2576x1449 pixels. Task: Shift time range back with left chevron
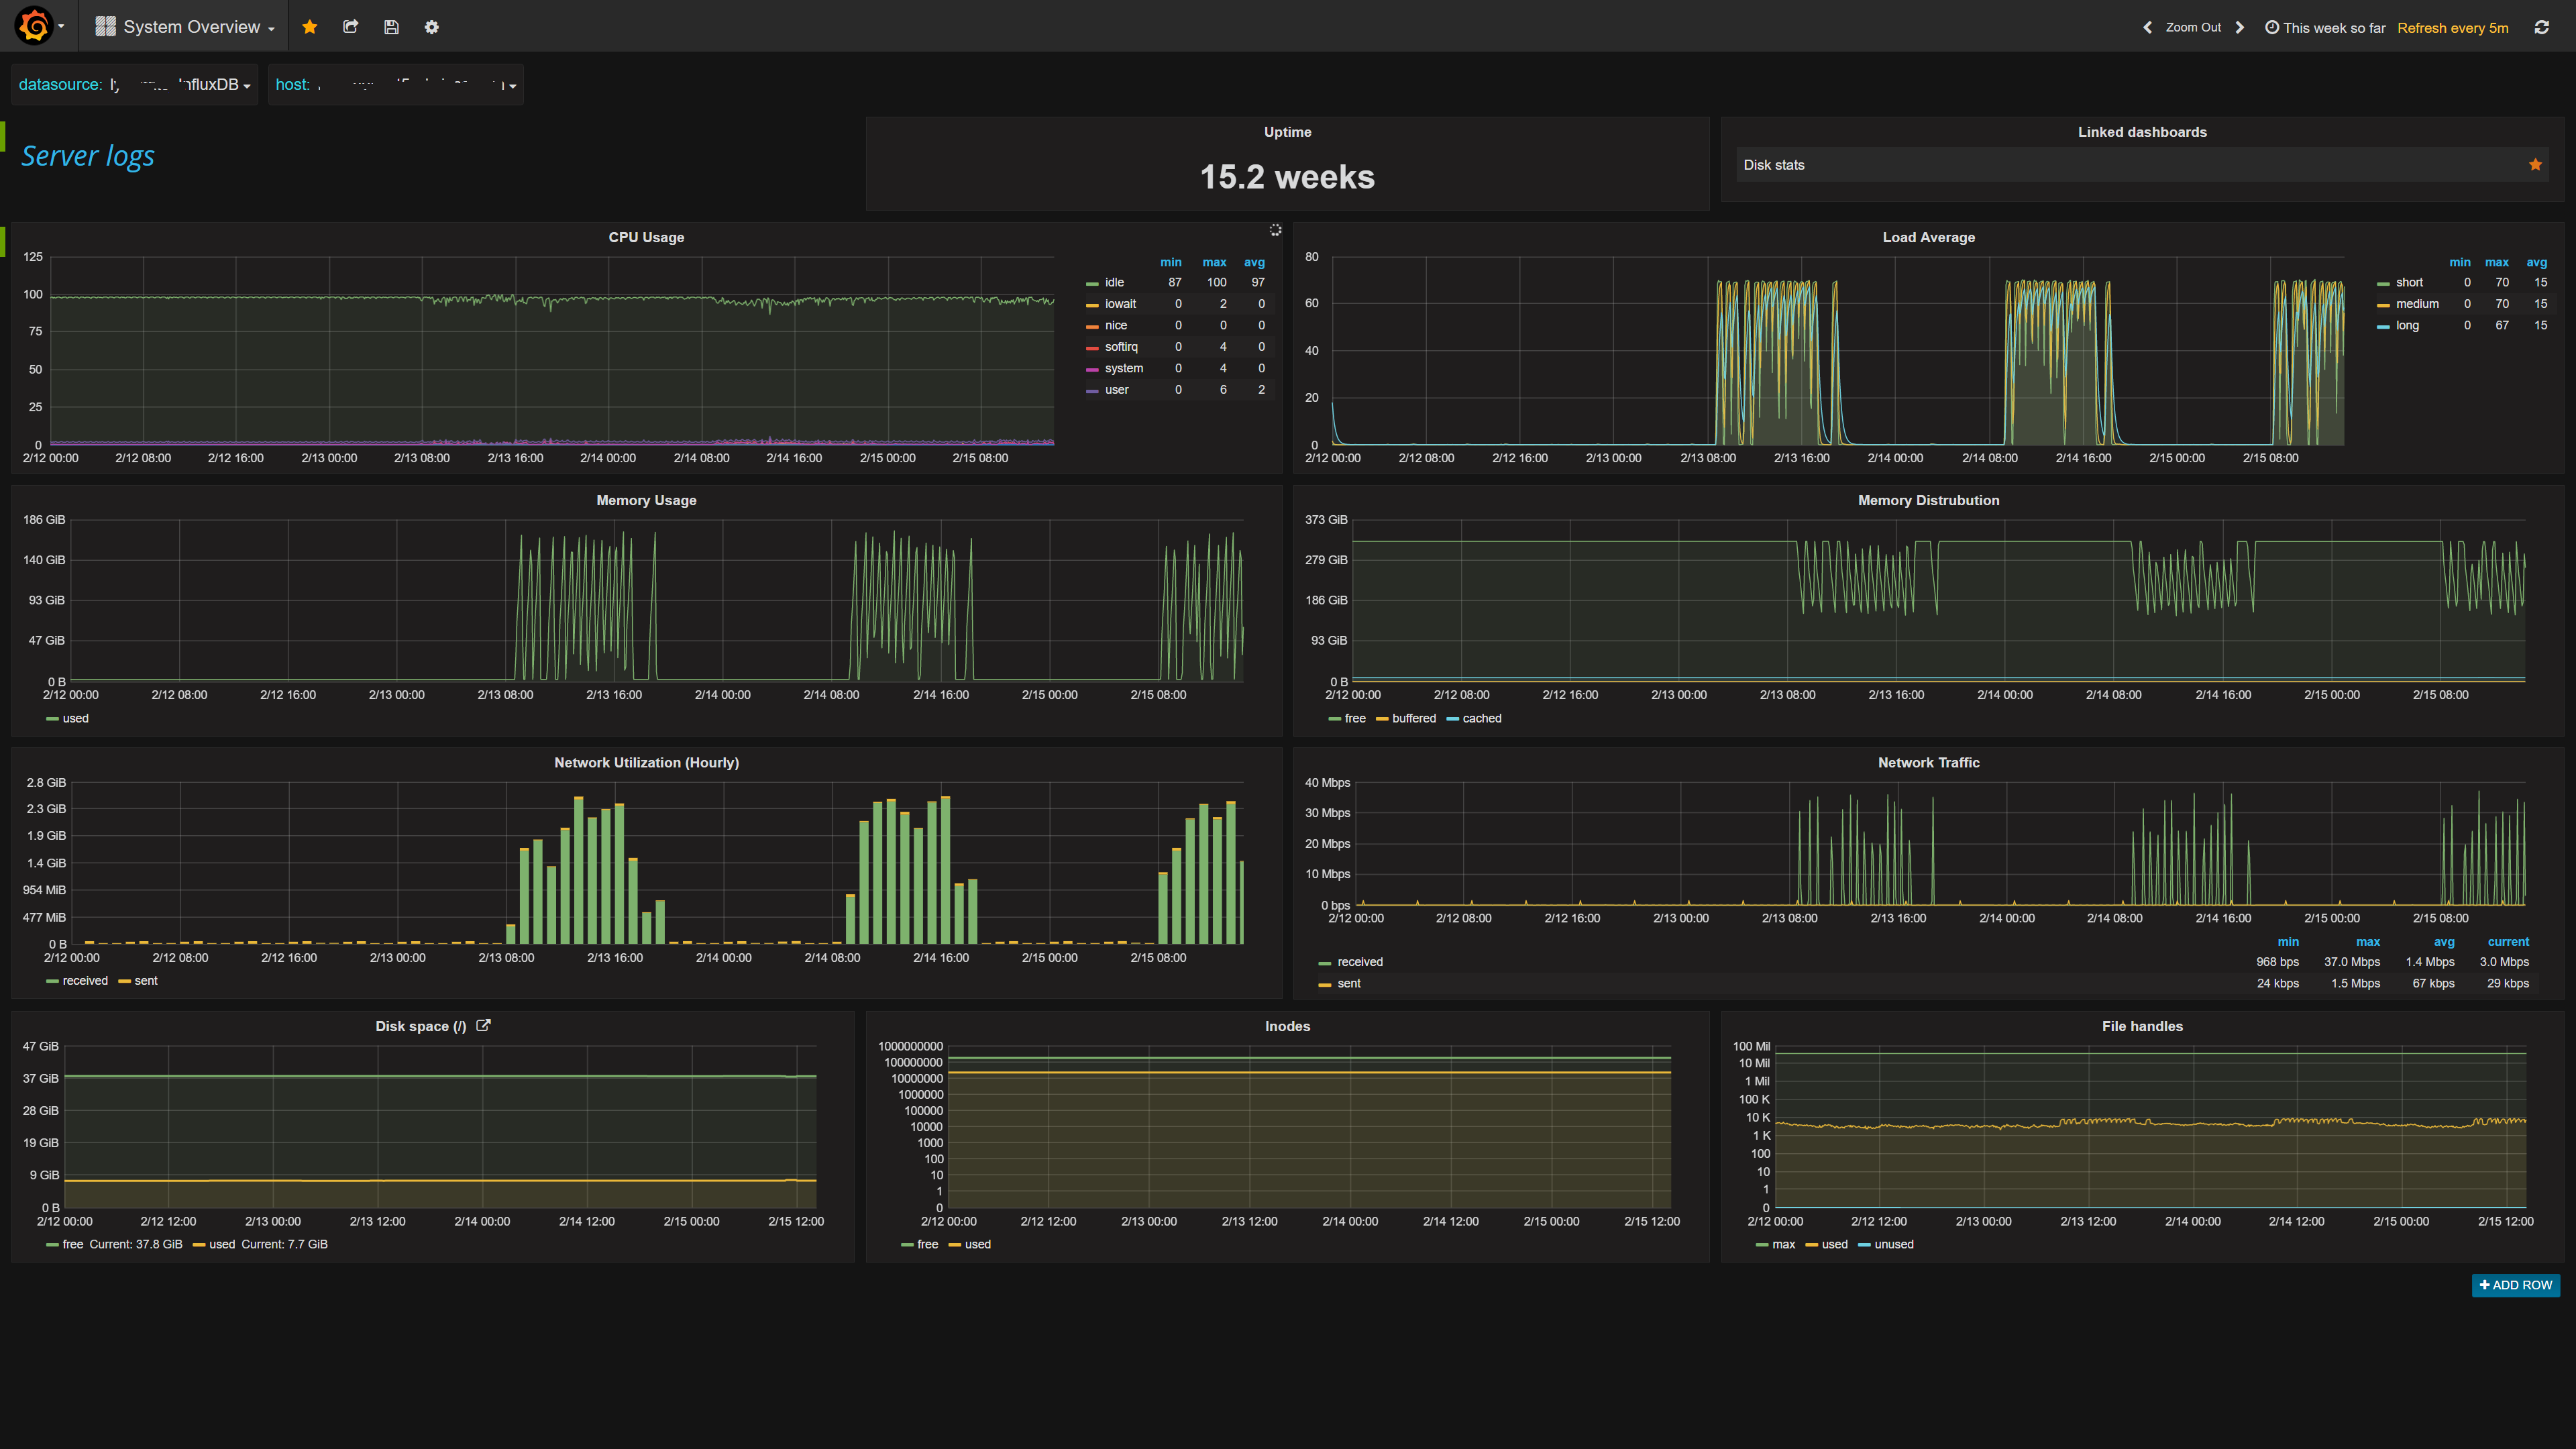click(2147, 27)
